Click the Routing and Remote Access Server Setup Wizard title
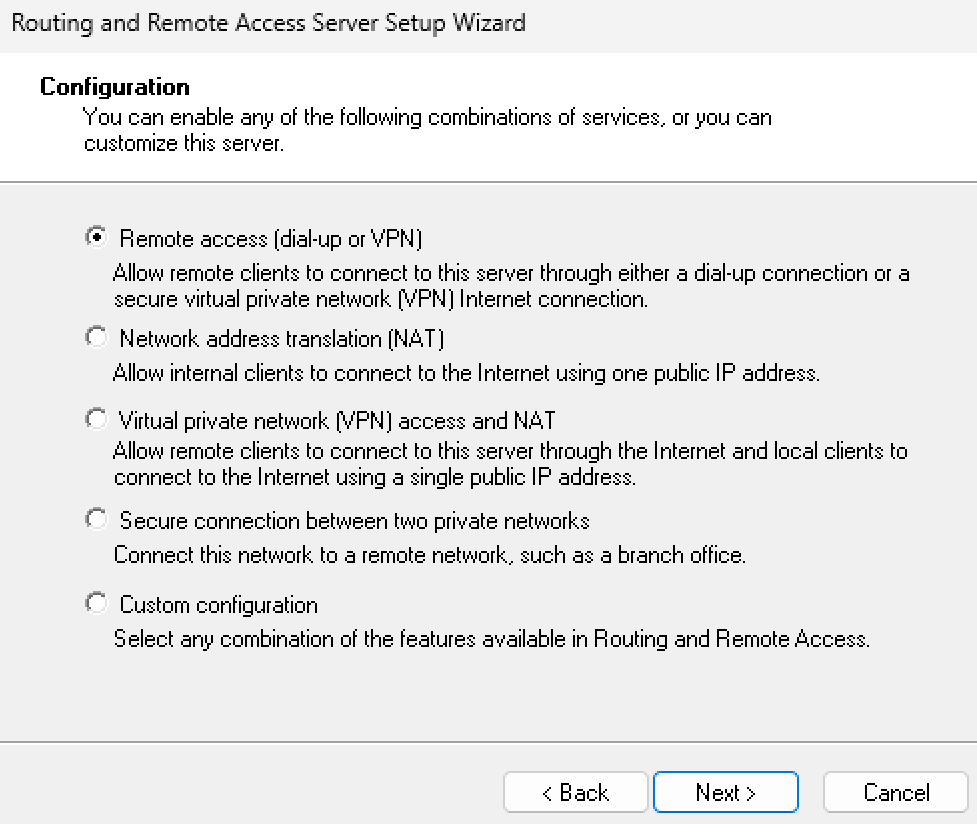 (x=268, y=22)
